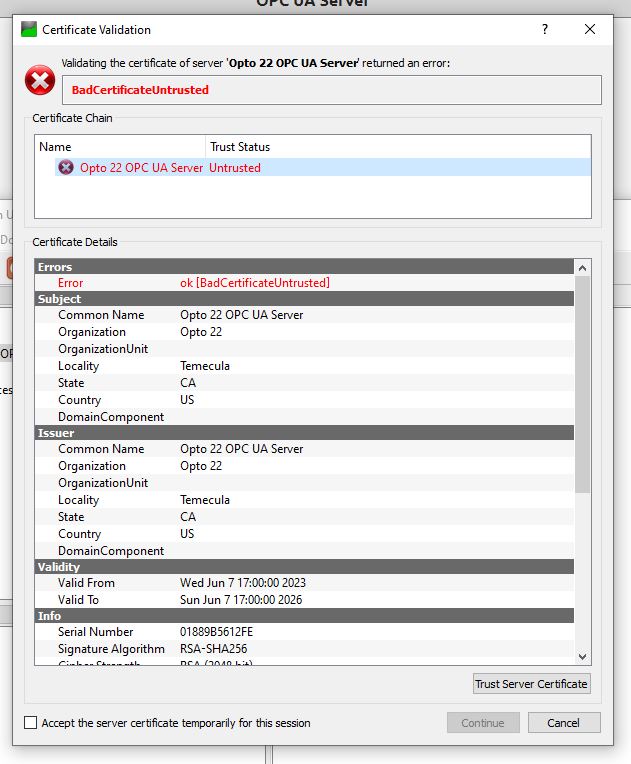Select Issuer Organization value Opto 22
631x764 pixels.
tap(201, 466)
